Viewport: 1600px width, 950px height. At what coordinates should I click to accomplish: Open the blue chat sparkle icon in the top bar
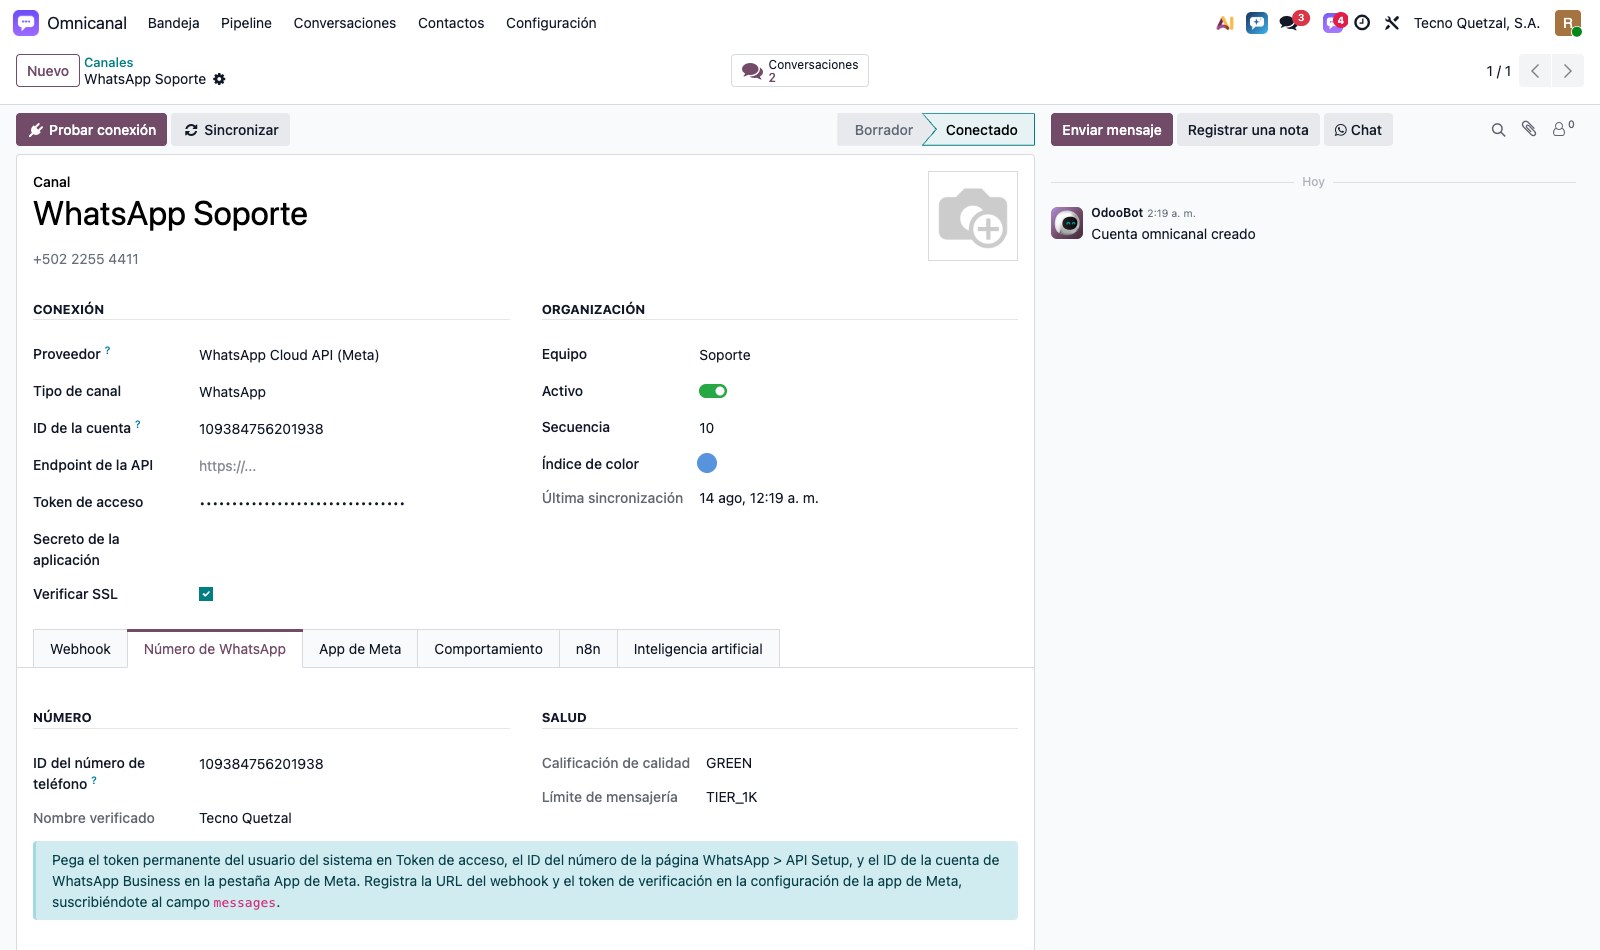1257,23
